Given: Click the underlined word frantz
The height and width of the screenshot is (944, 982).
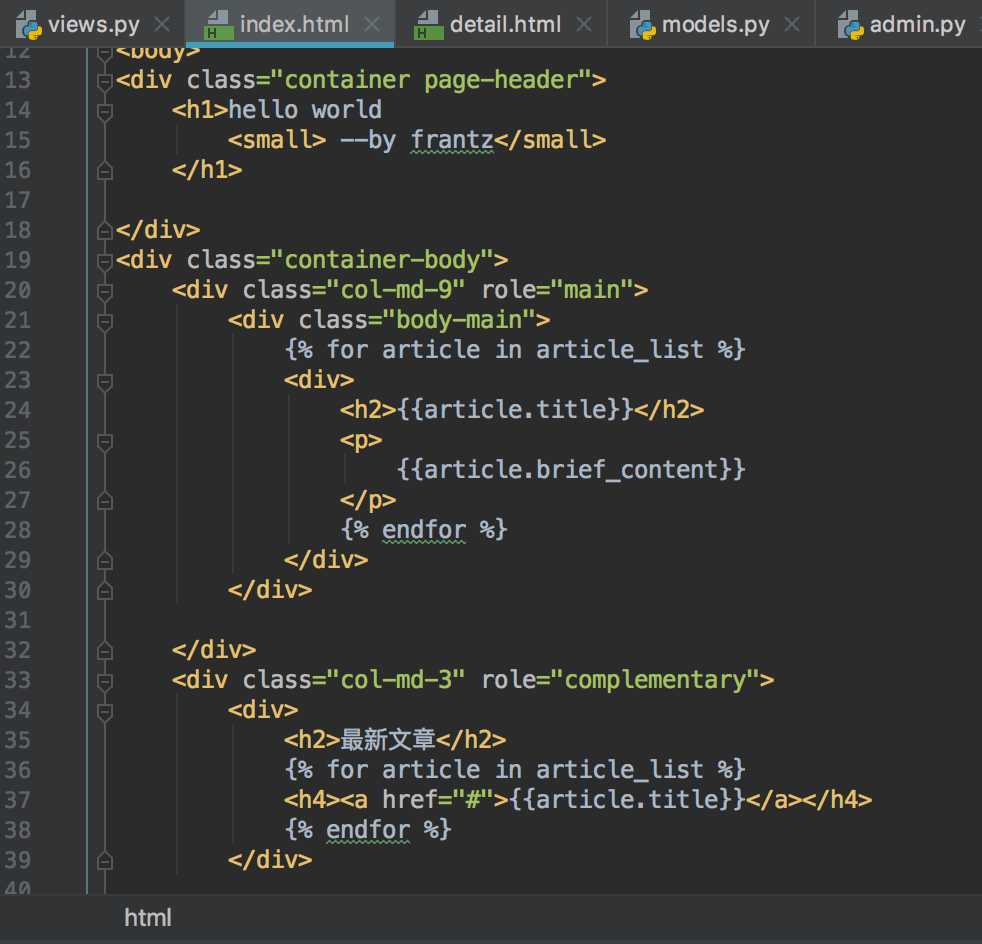Looking at the screenshot, I should pyautogui.click(x=452, y=140).
